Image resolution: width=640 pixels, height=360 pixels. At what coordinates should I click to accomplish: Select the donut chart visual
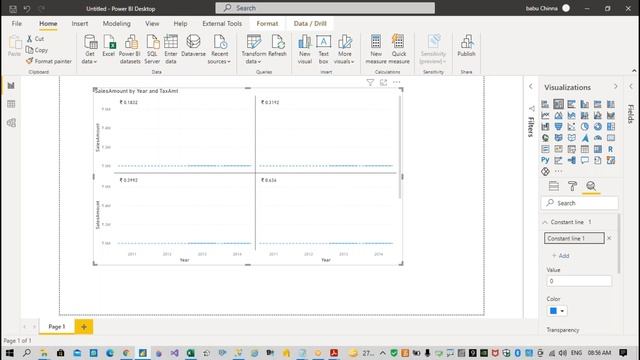click(x=598, y=127)
